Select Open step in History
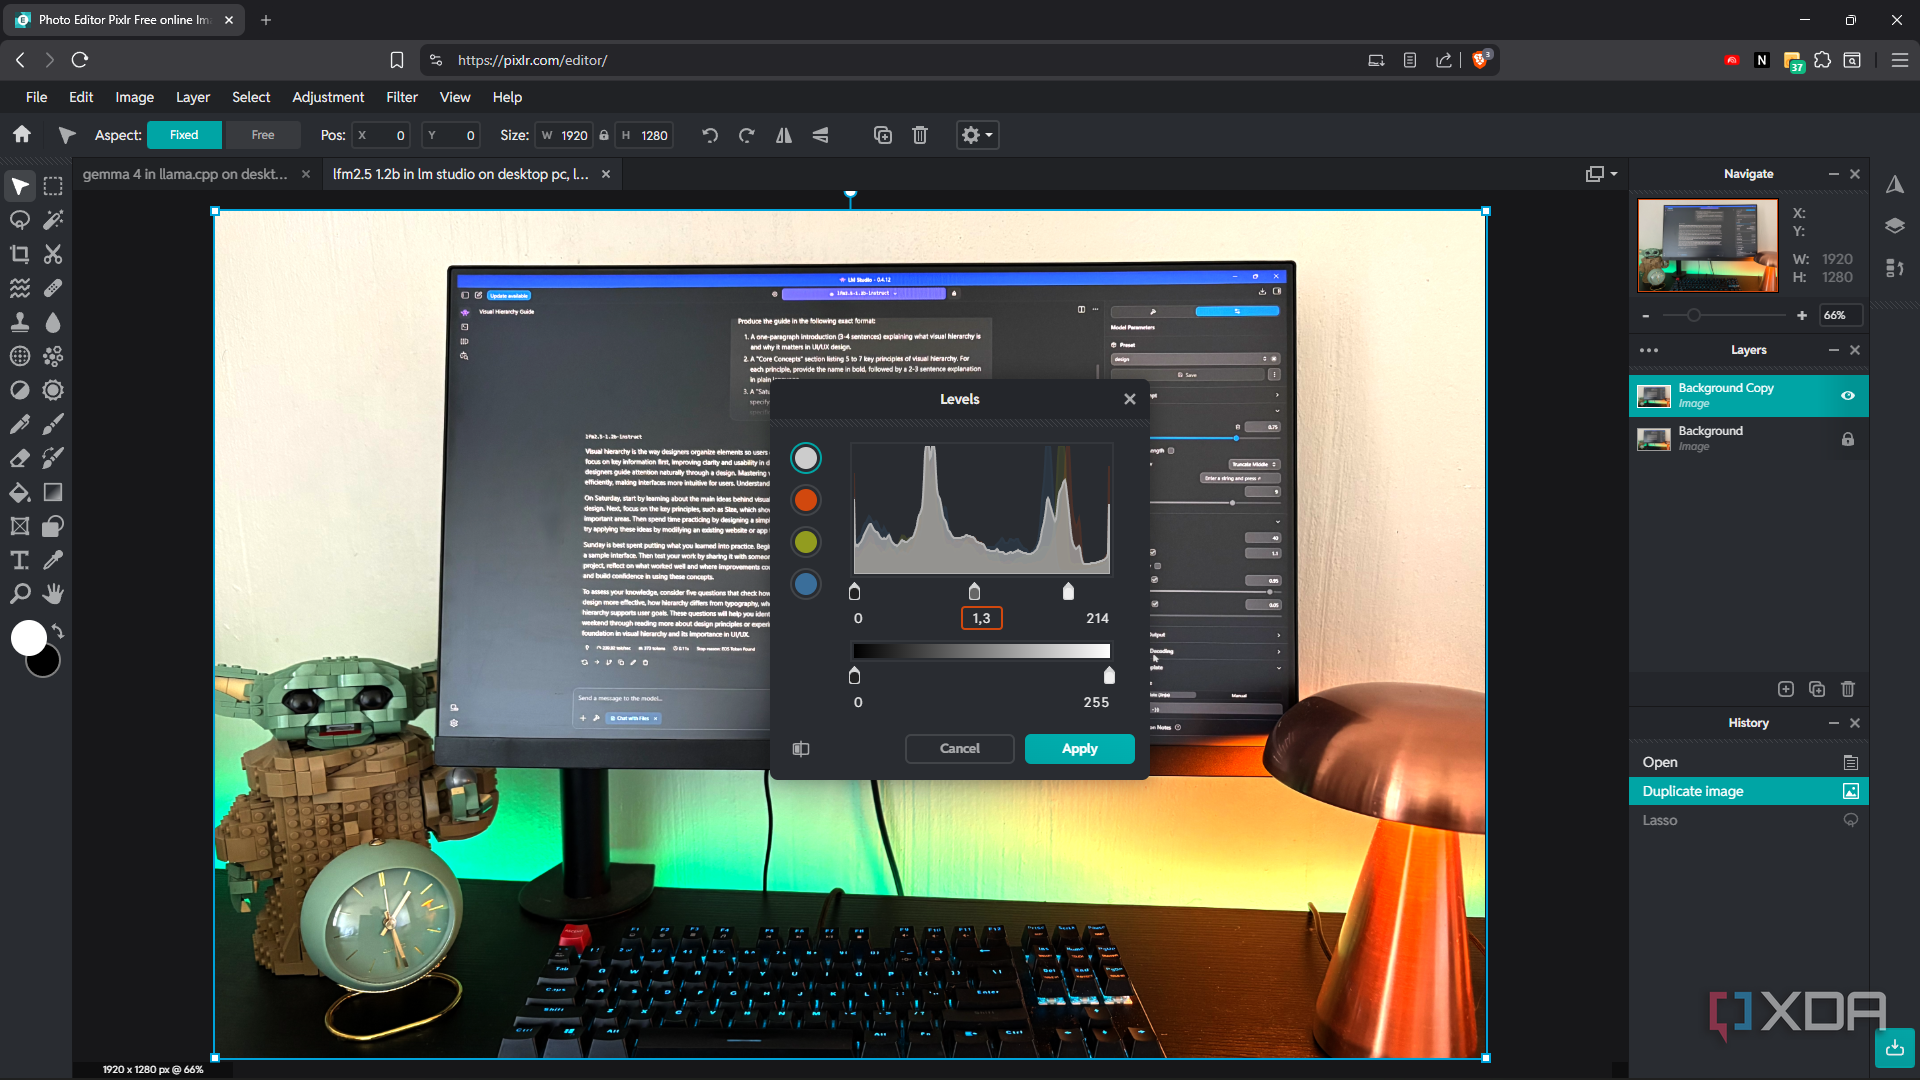The width and height of the screenshot is (1920, 1080). [1748, 762]
